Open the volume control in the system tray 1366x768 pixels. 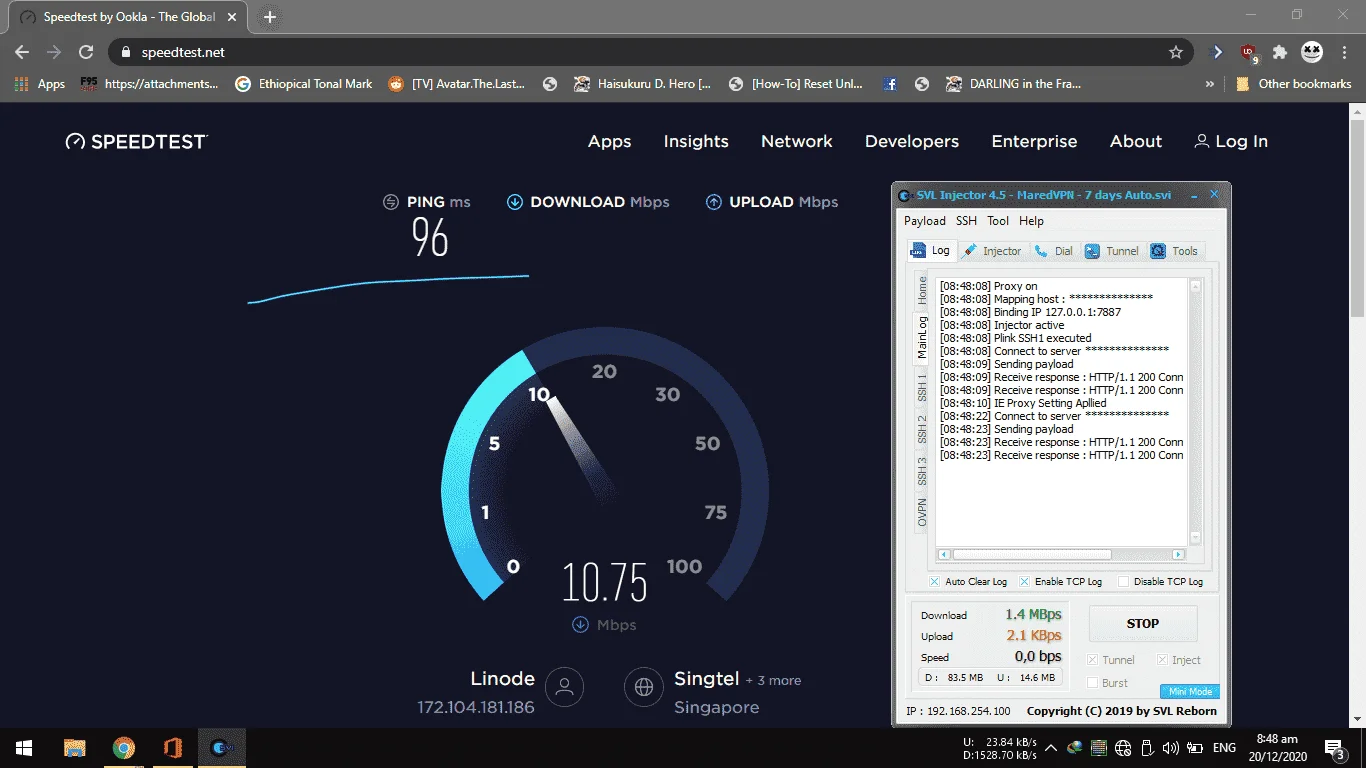1169,748
